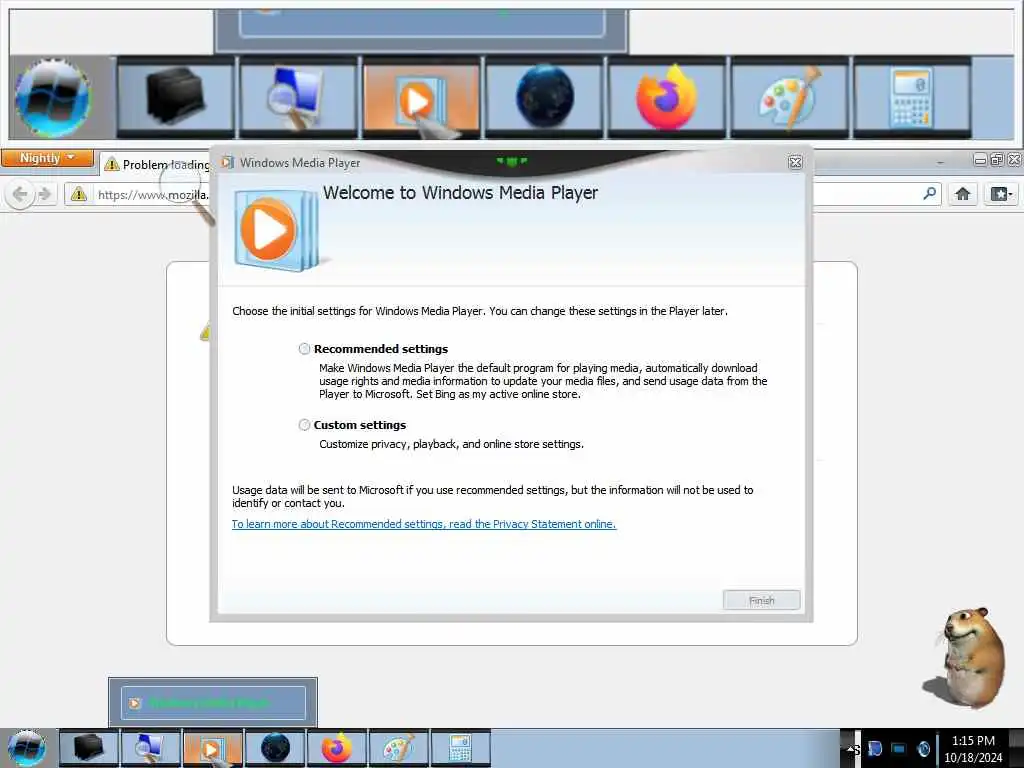
Task: Click the warning site identity icon in address bar
Action: tap(78, 194)
